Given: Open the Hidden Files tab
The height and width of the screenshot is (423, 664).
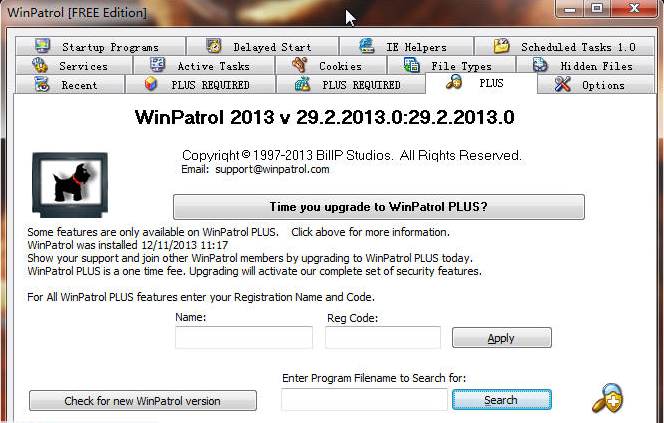Looking at the screenshot, I should (x=586, y=66).
